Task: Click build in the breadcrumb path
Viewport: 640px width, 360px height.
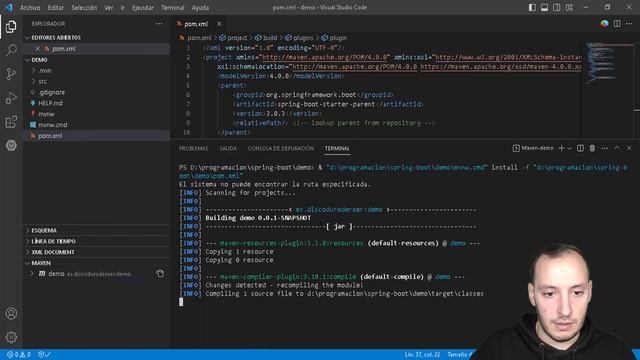Action: [266, 38]
